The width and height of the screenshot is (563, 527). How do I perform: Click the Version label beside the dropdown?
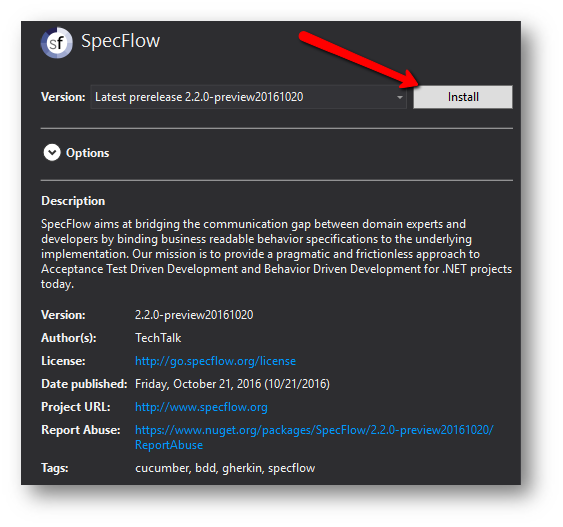63,97
